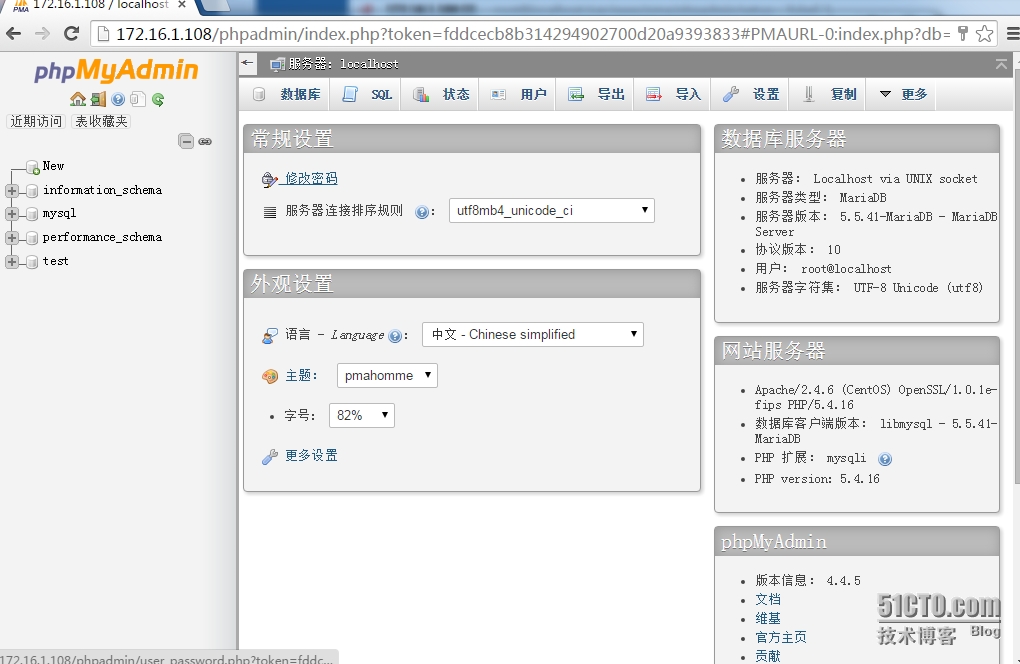Click the wrench icon for more settings
Screen dimensions: 1020x664
coord(270,457)
